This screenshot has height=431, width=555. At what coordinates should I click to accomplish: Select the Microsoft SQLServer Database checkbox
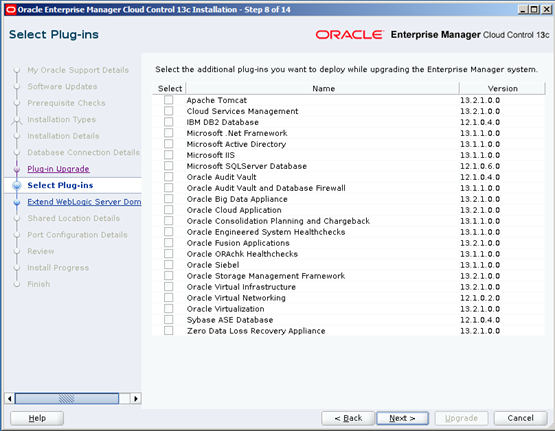coord(168,166)
